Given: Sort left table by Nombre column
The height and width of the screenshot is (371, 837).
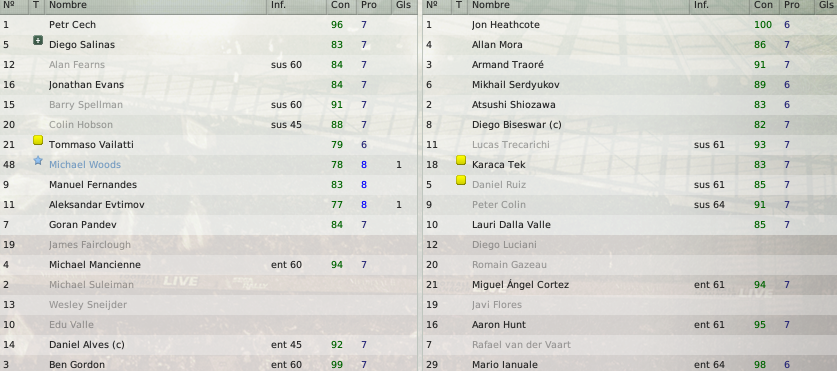Looking at the screenshot, I should tap(68, 5).
